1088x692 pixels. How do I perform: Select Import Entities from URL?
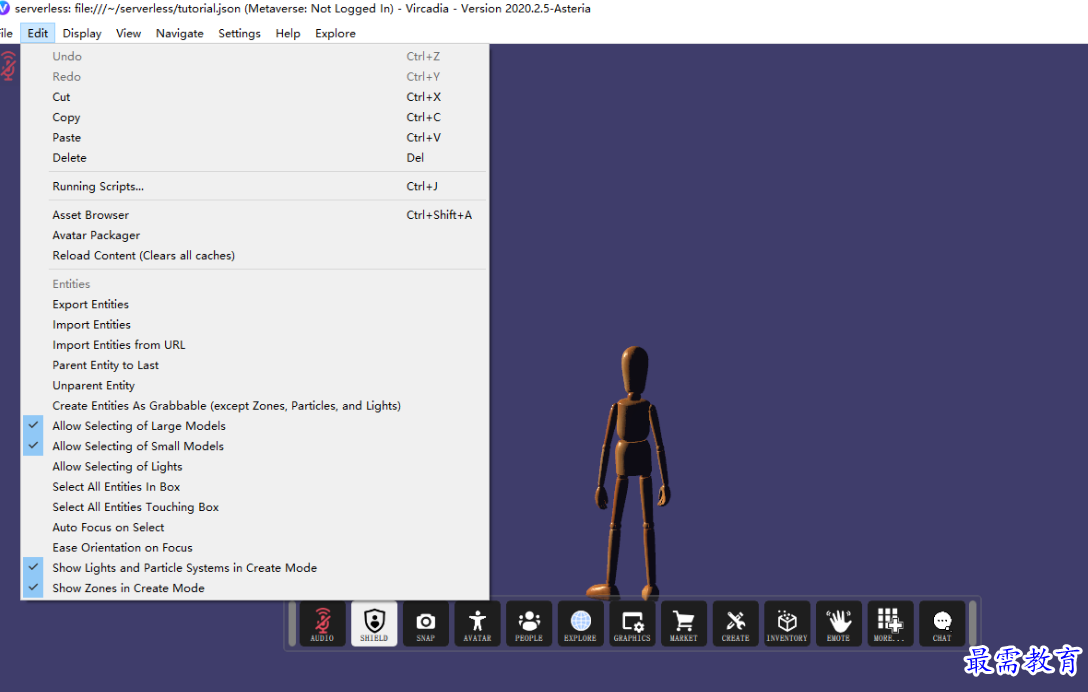coord(255,344)
